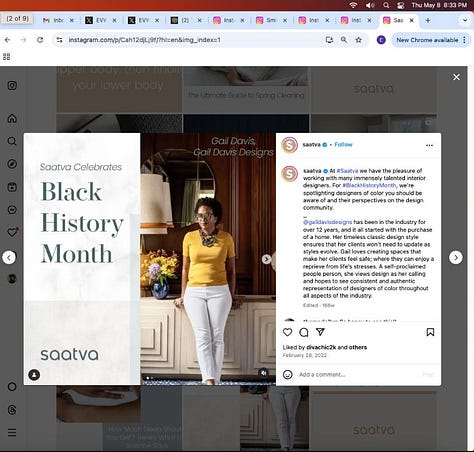Close the Gmail Inbox tab
474x452 pixels.
[x=72, y=20]
